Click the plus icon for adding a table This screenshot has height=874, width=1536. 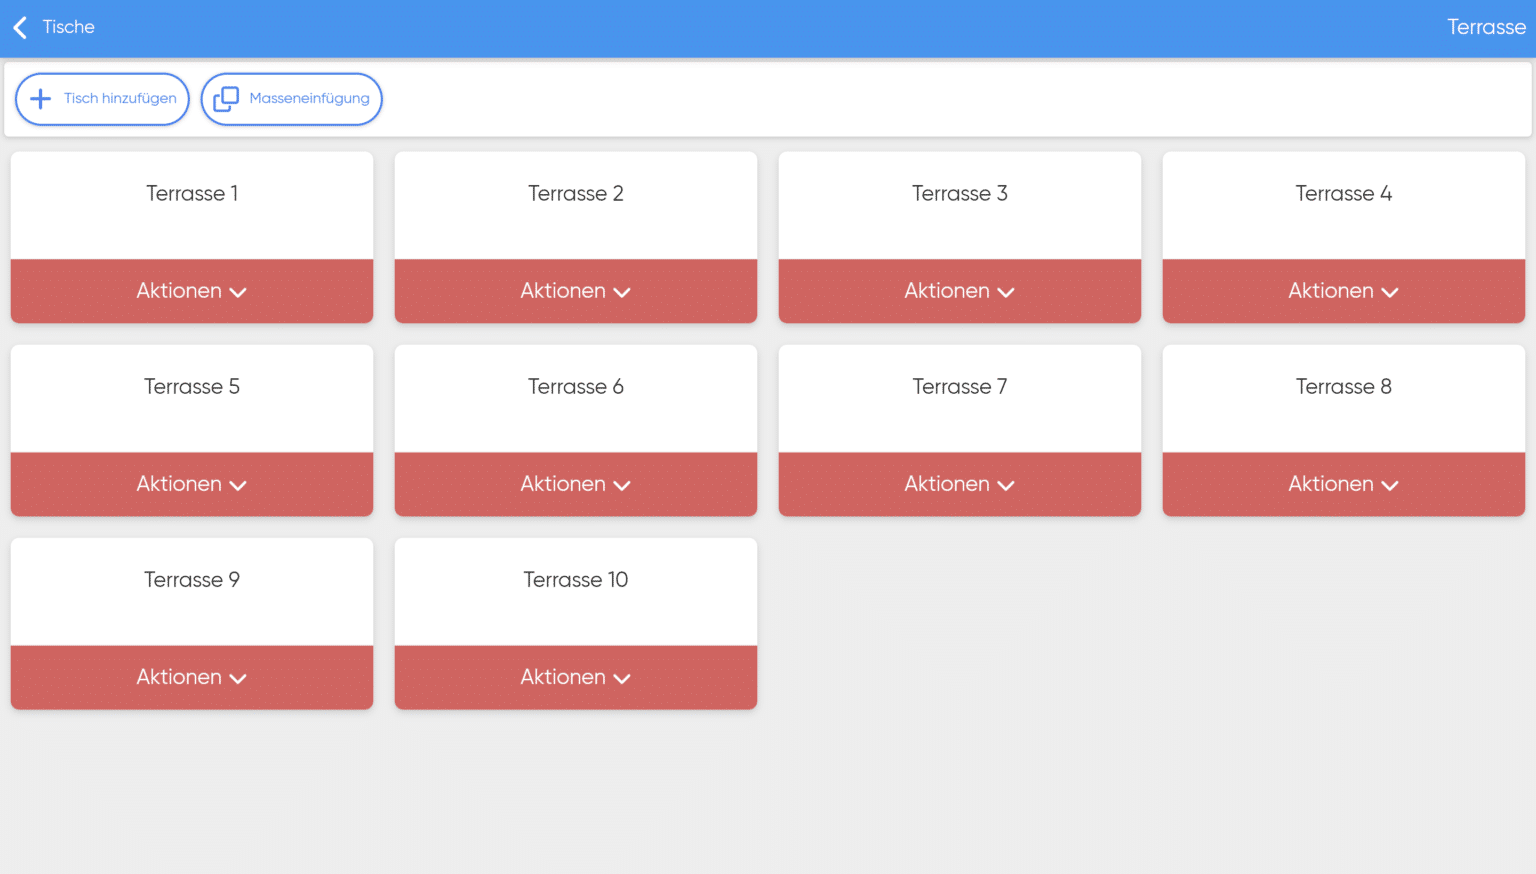[x=40, y=98]
